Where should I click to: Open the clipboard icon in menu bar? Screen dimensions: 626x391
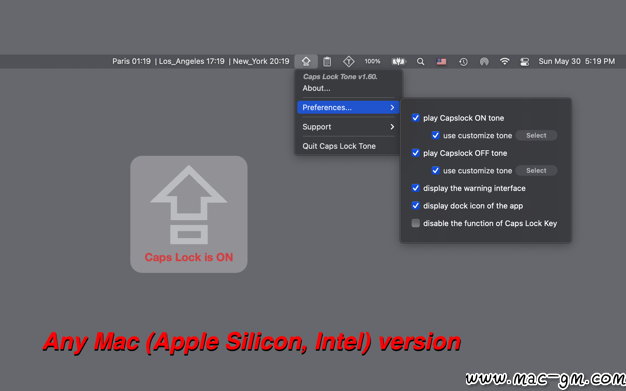327,62
